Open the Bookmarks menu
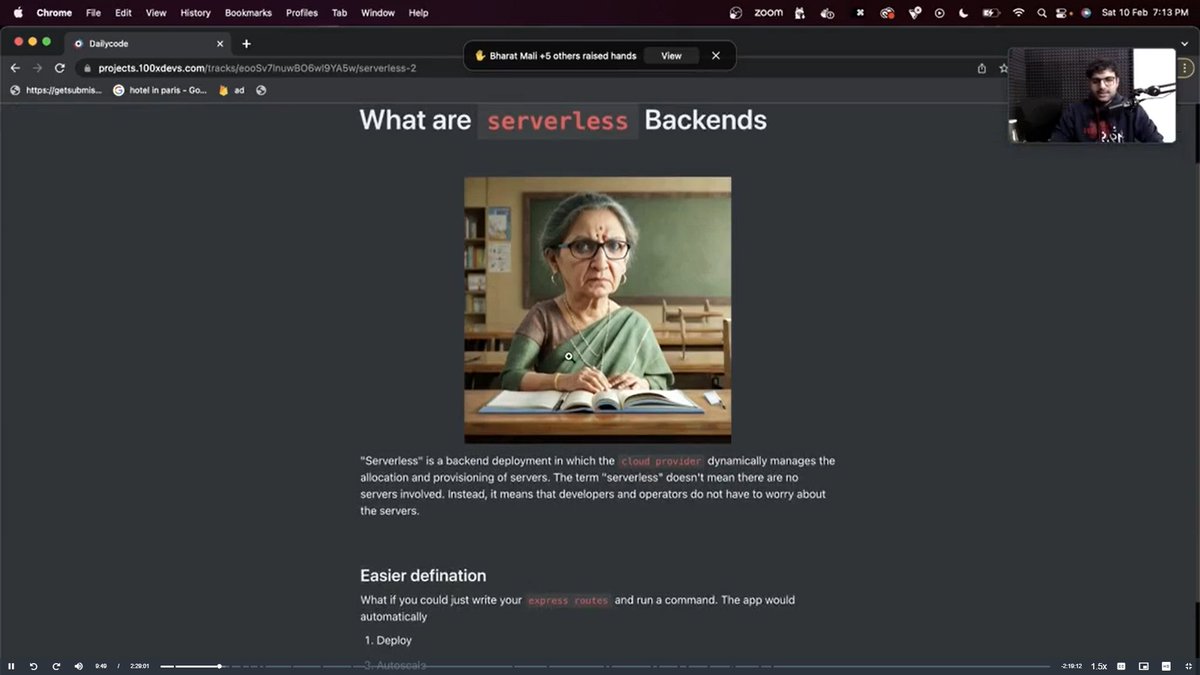The image size is (1200, 675). (248, 13)
